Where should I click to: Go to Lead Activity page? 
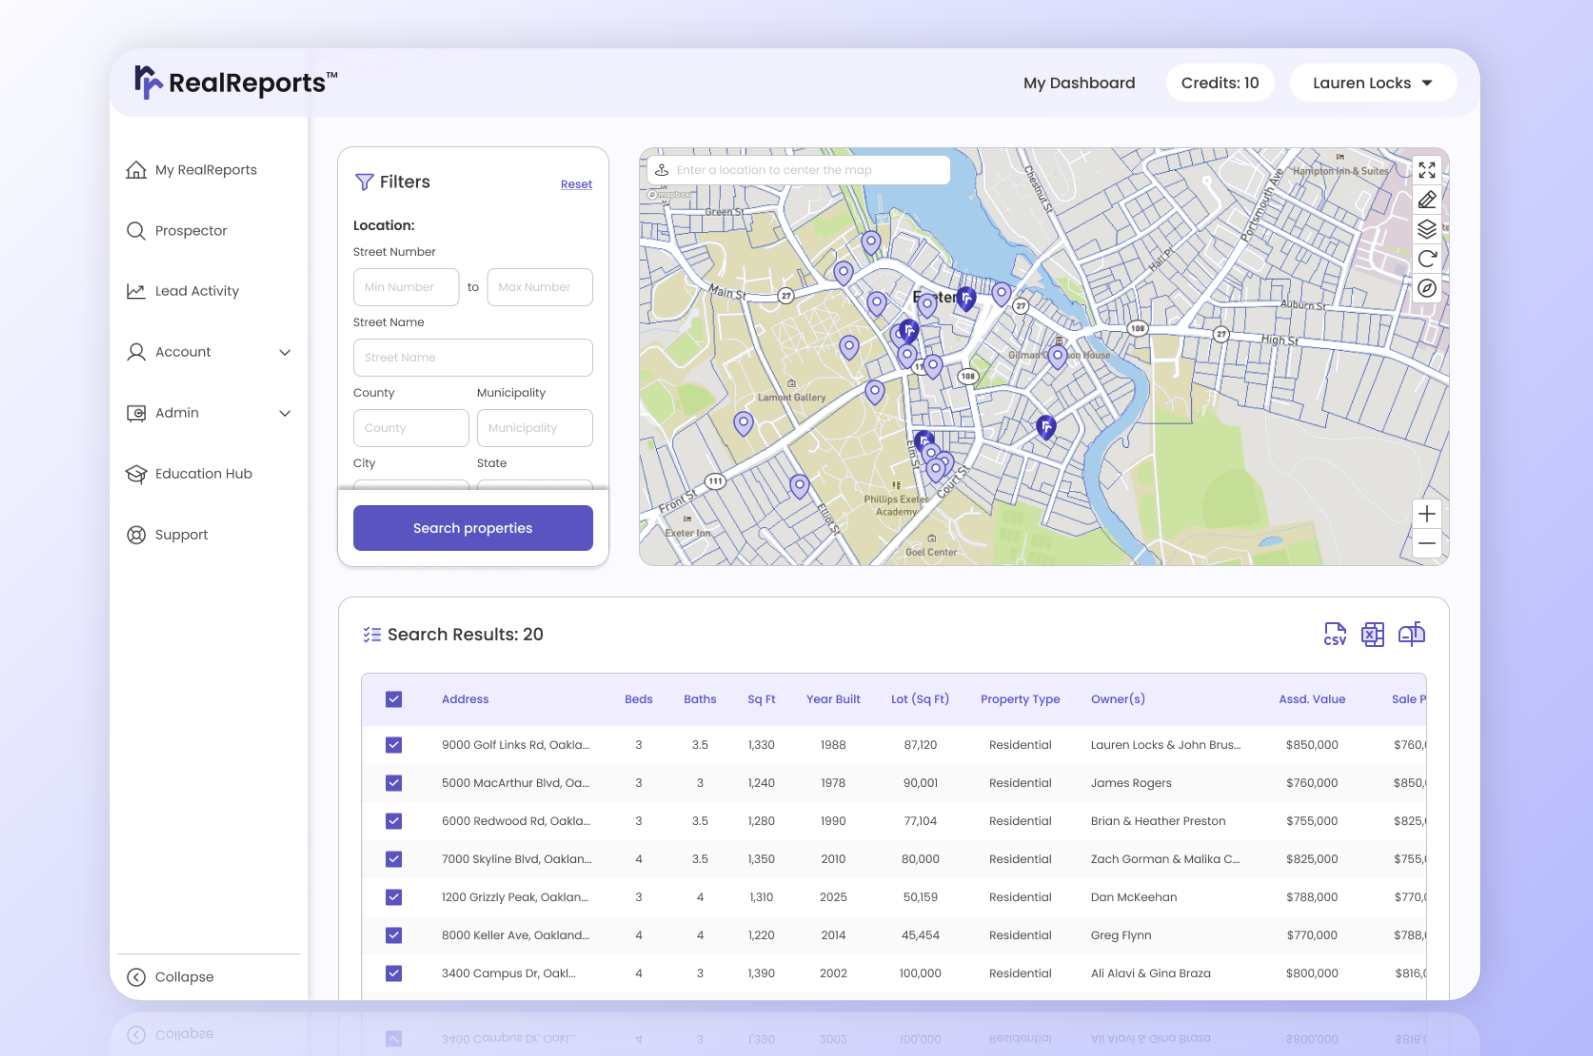coord(196,291)
